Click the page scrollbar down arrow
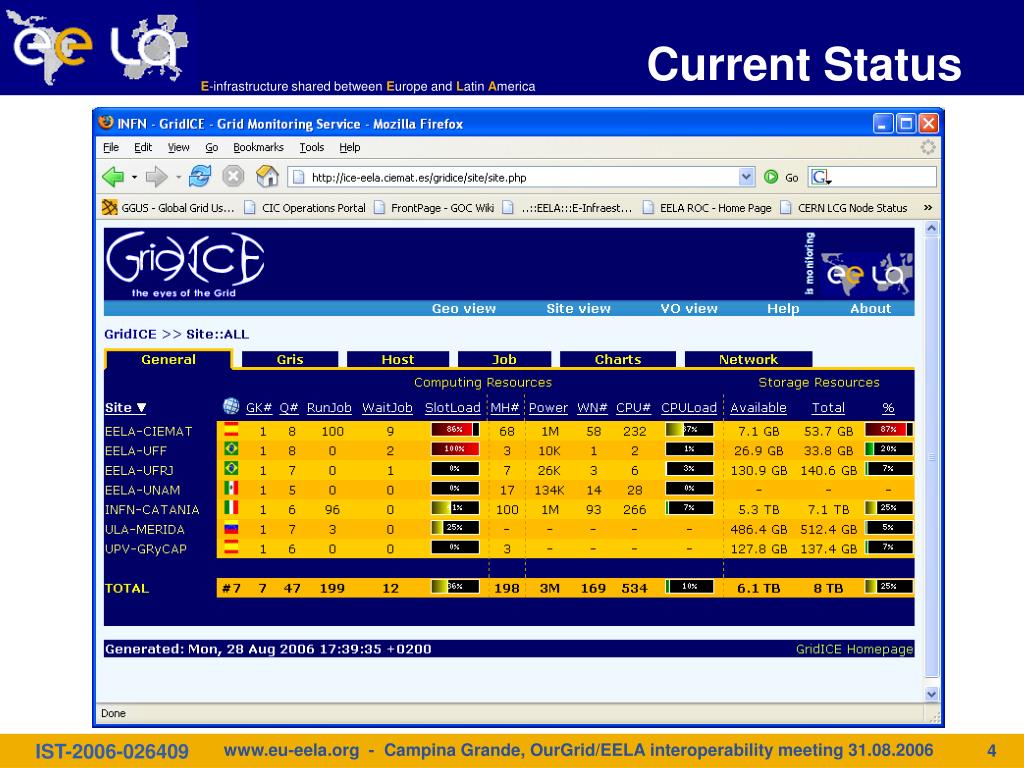 point(932,693)
